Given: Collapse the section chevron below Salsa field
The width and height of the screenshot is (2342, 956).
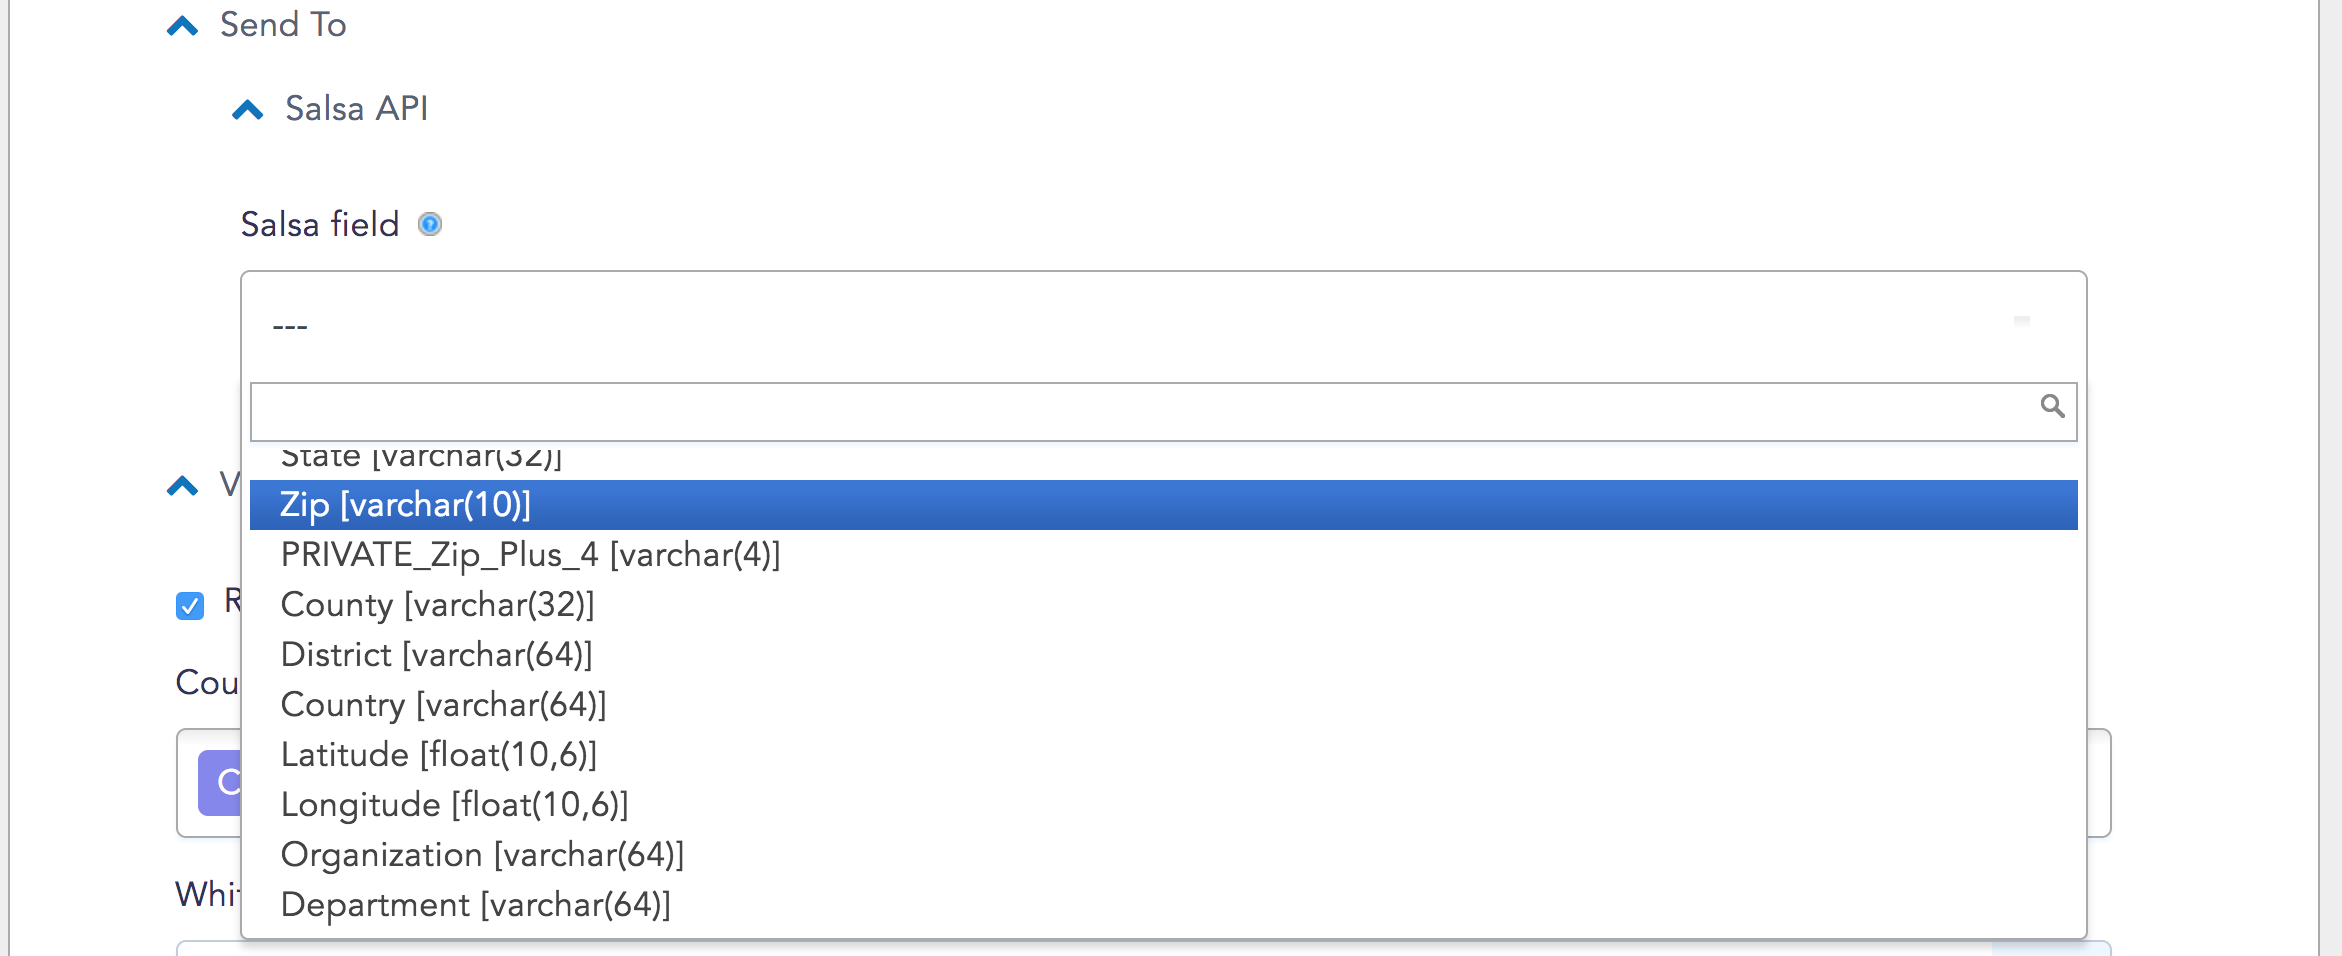Looking at the screenshot, I should (182, 486).
